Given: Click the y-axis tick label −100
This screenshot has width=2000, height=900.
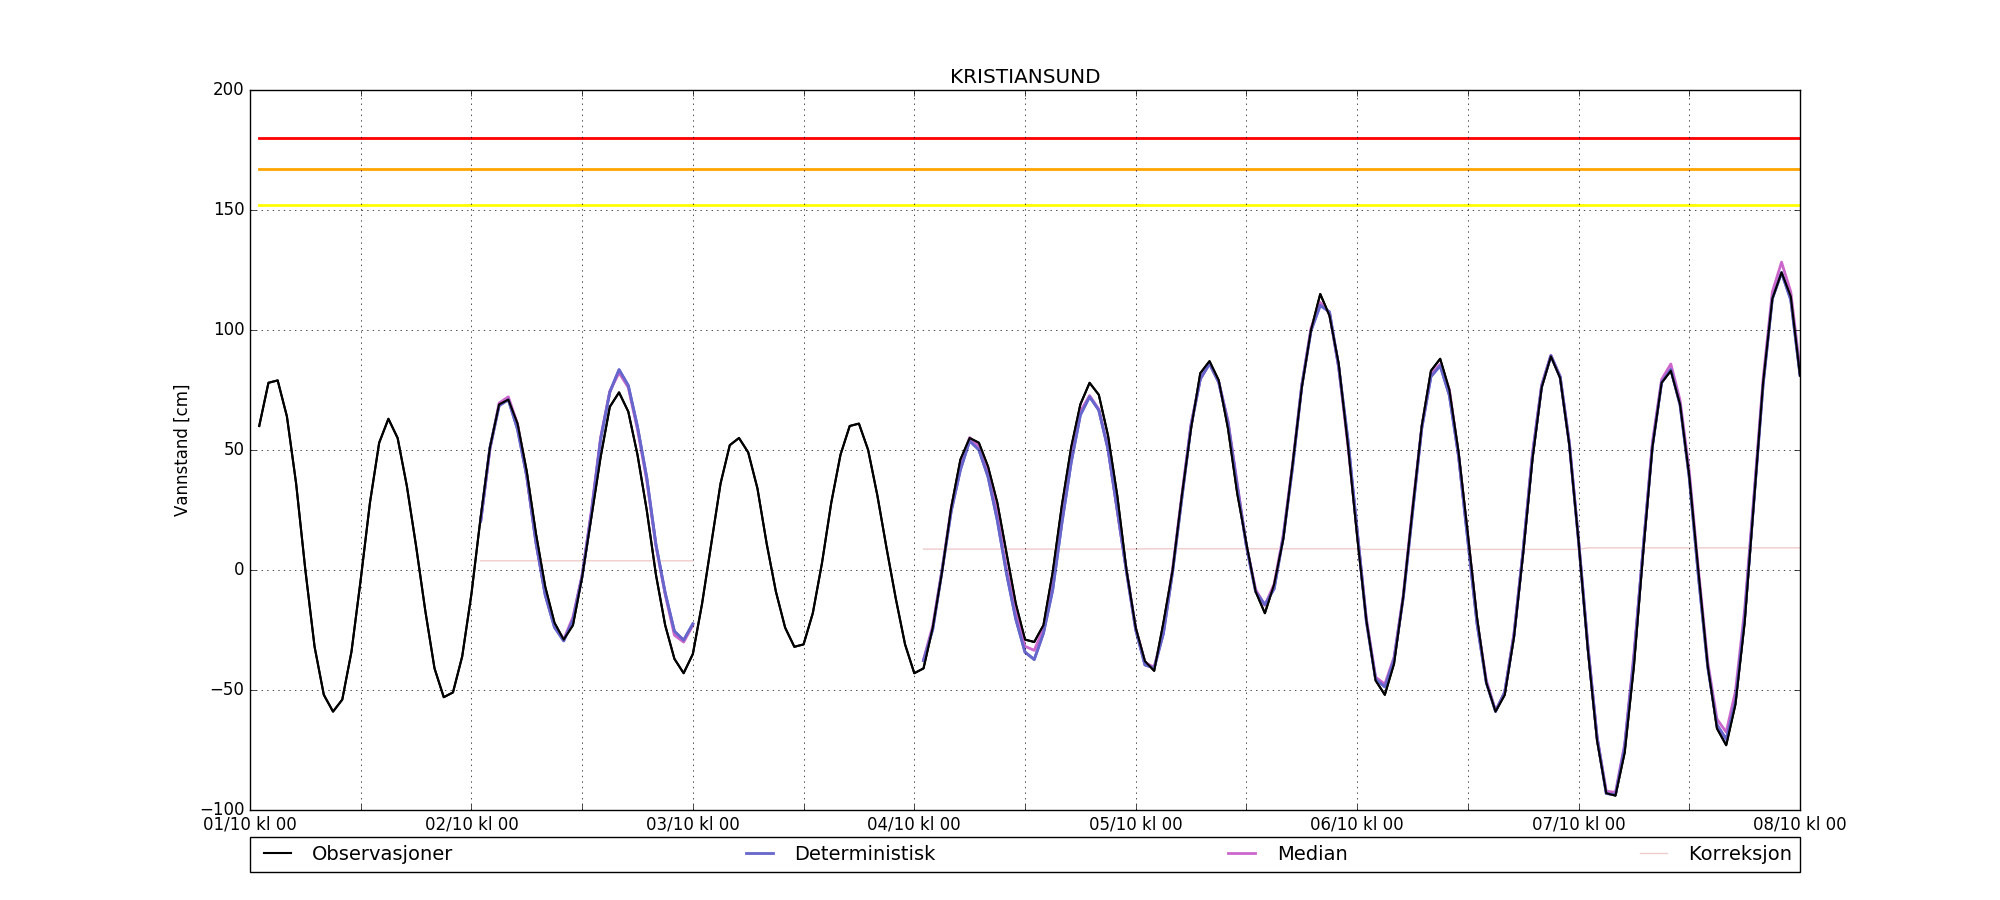Looking at the screenshot, I should [x=221, y=809].
